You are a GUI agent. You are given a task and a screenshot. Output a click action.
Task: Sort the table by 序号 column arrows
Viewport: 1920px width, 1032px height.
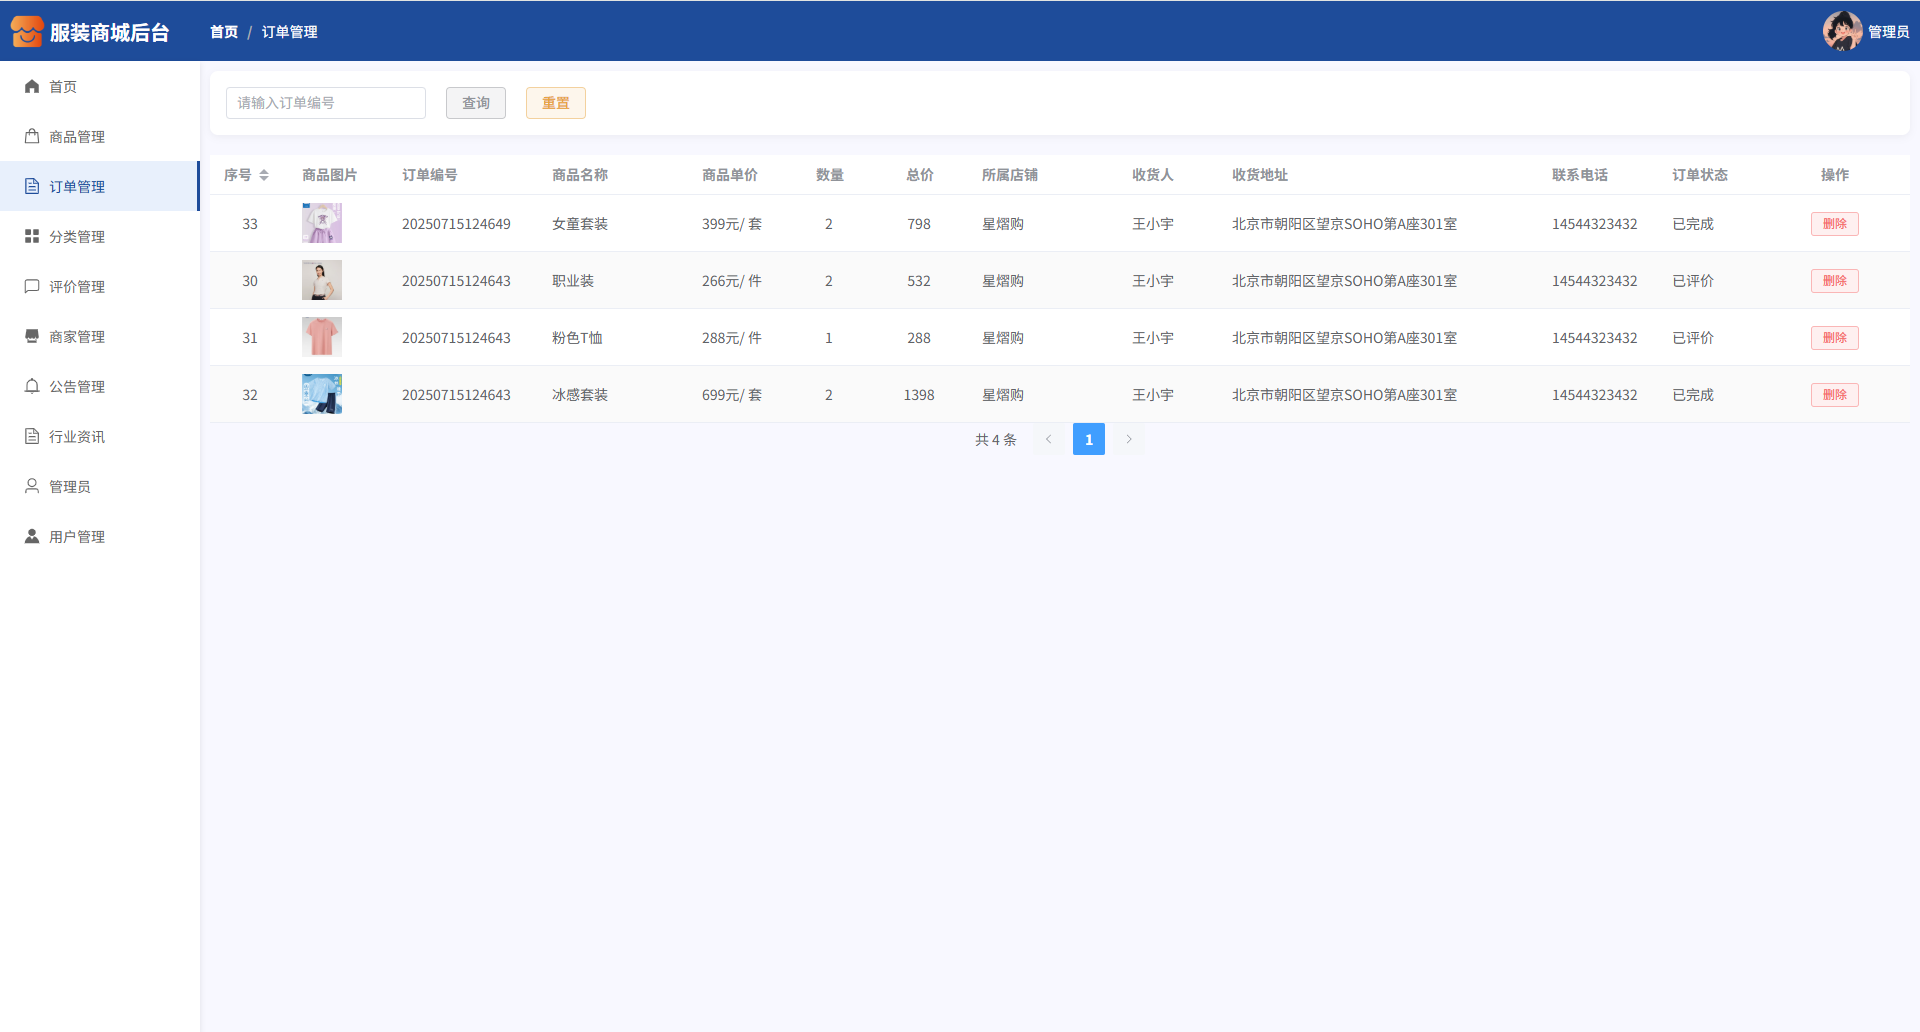click(264, 175)
